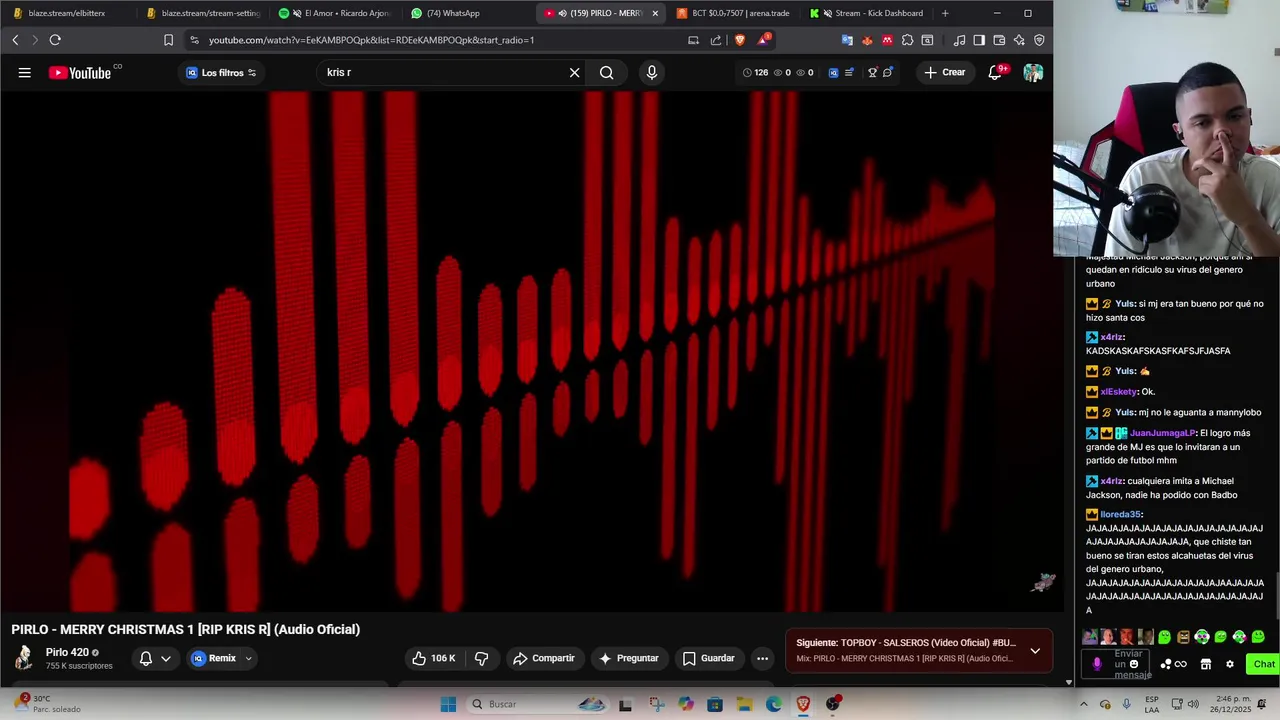Close the PIRLO YouTube tab
The image size is (1280, 720).
click(x=655, y=13)
